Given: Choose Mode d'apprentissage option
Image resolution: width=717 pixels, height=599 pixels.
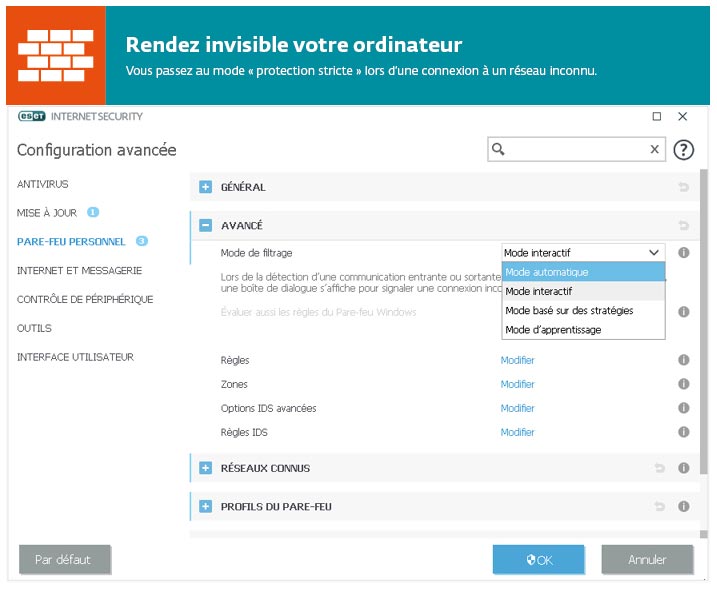Looking at the screenshot, I should pos(583,330).
